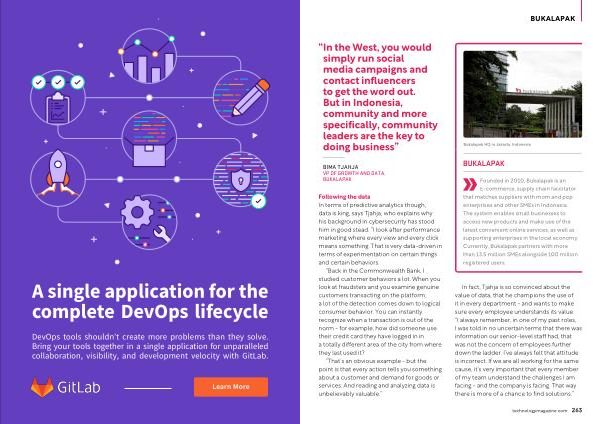Click the ad headline 'A single application for the'
The height and width of the screenshot is (424, 600).
coord(150,292)
